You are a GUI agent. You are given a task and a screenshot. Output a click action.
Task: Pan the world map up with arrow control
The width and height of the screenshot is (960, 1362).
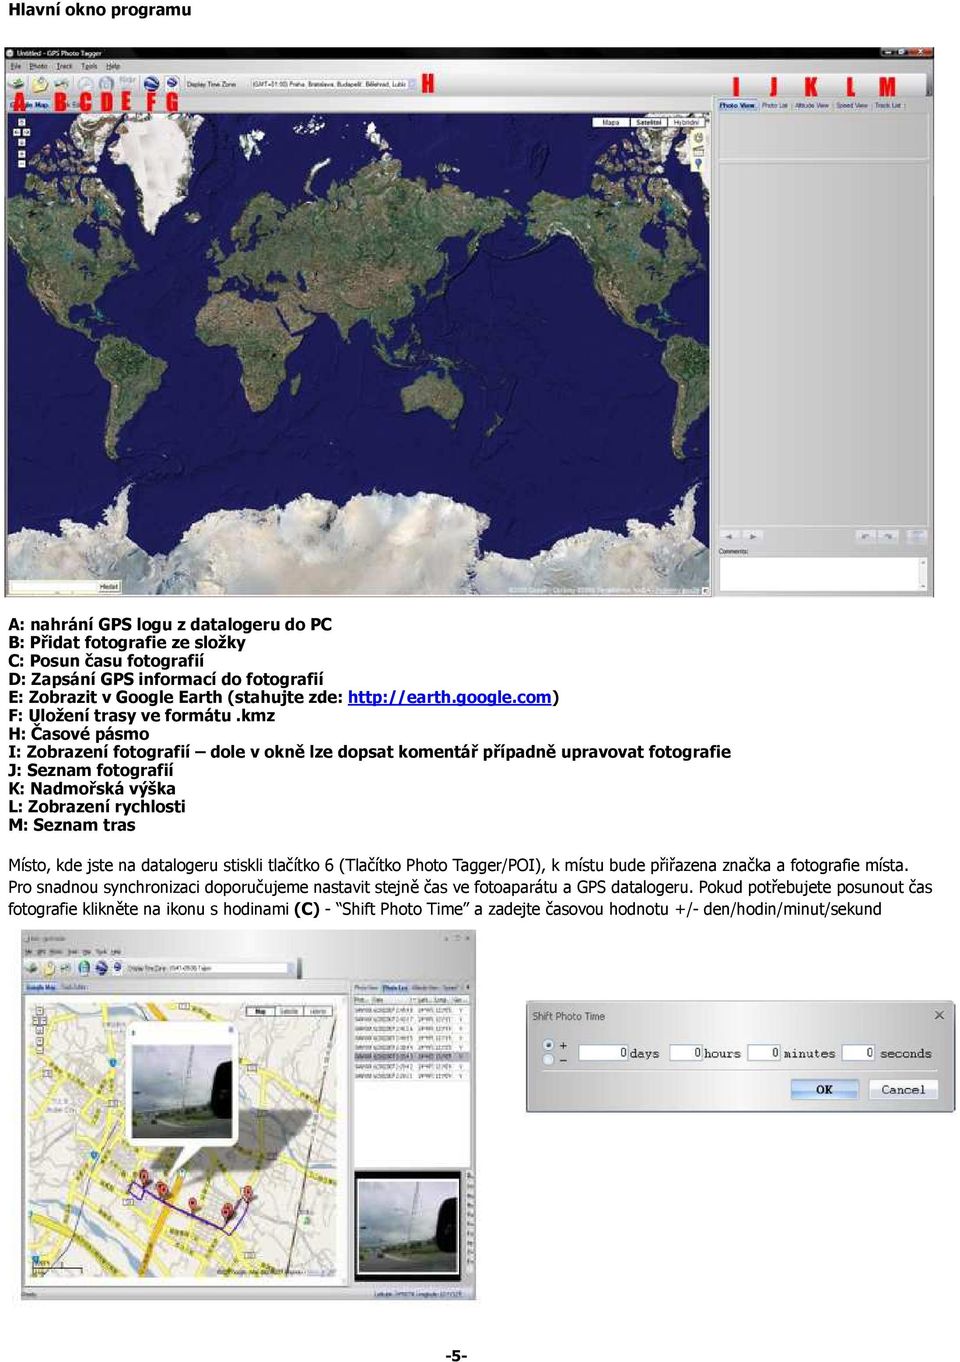(22, 122)
